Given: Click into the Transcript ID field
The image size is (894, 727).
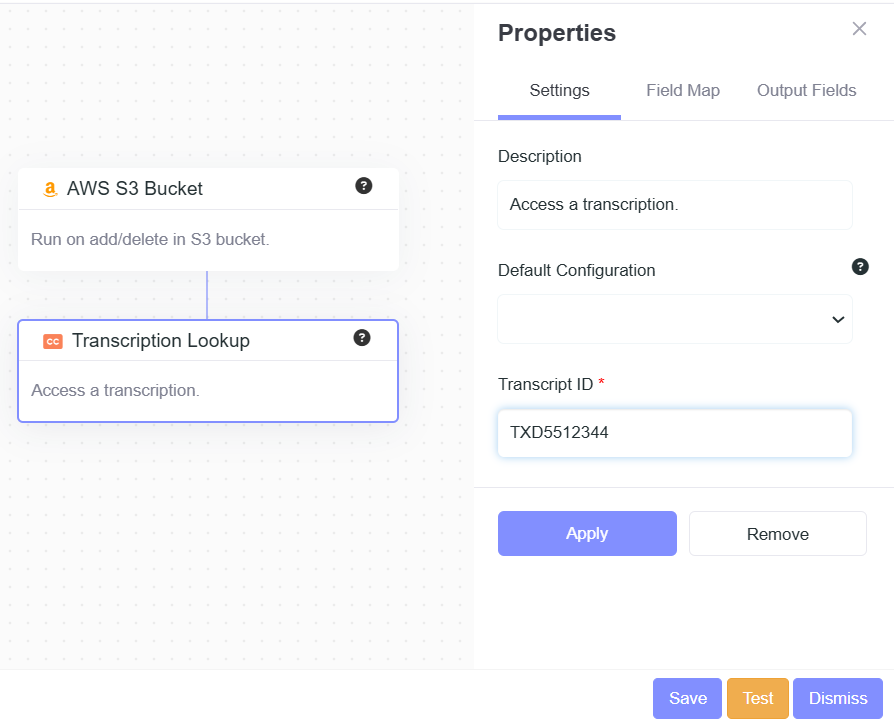Looking at the screenshot, I should [x=675, y=433].
